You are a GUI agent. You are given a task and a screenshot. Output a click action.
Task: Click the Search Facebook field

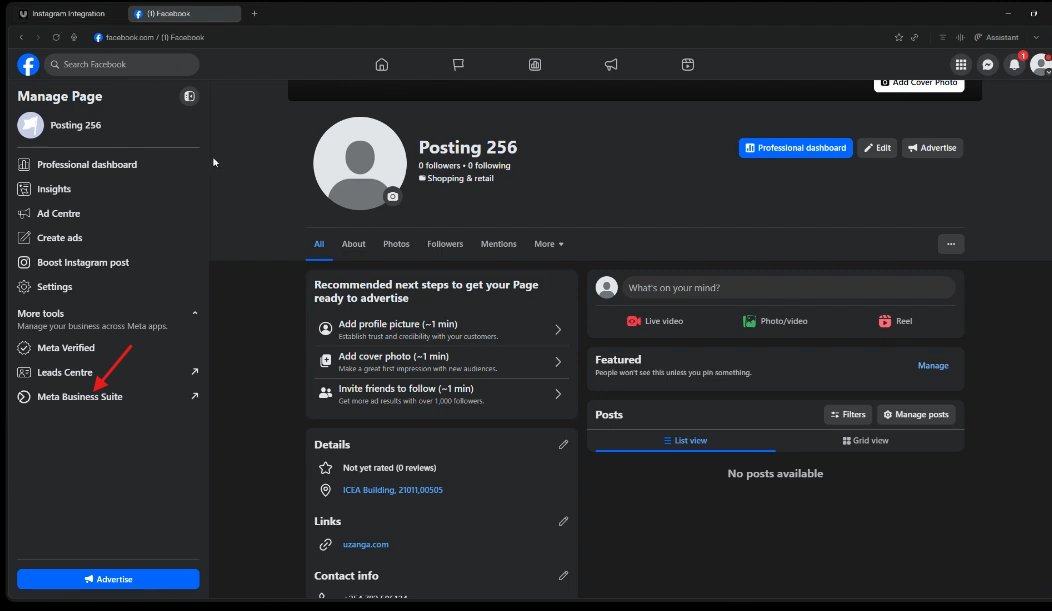[122, 64]
